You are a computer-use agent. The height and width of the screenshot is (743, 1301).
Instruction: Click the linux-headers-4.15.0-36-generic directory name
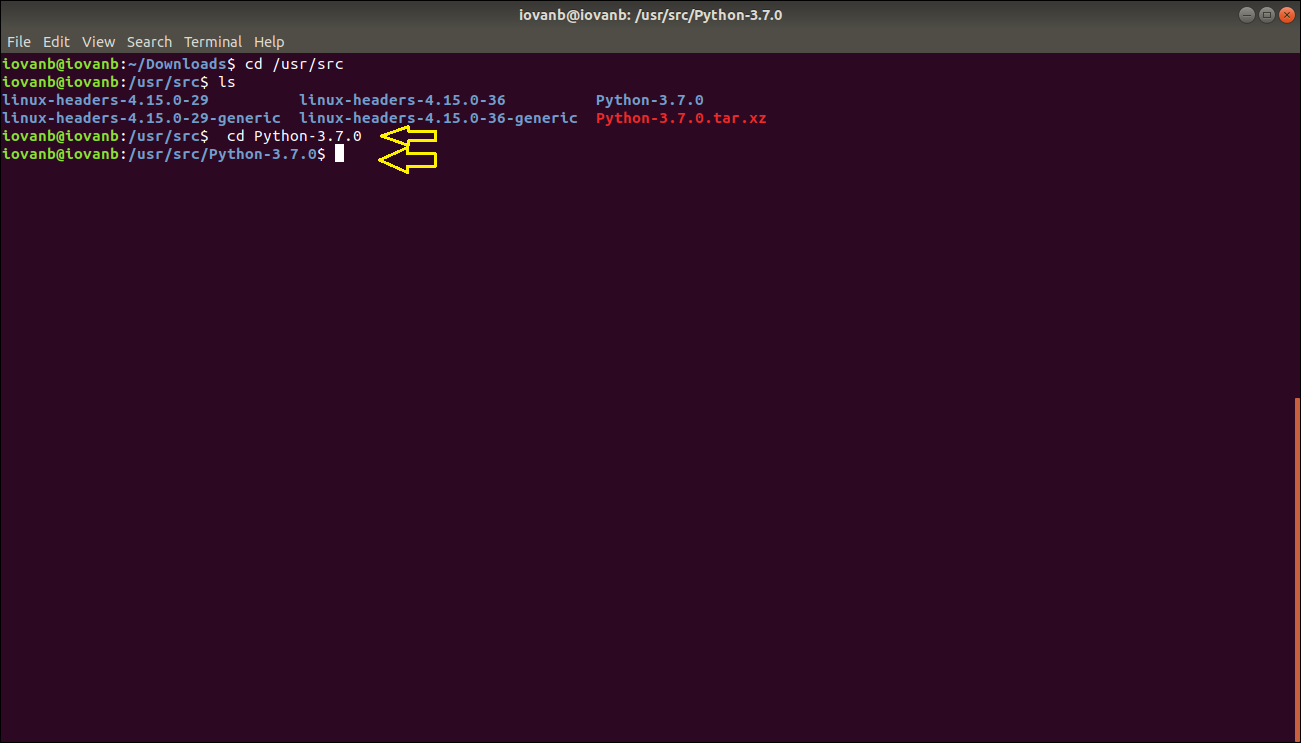click(x=438, y=117)
